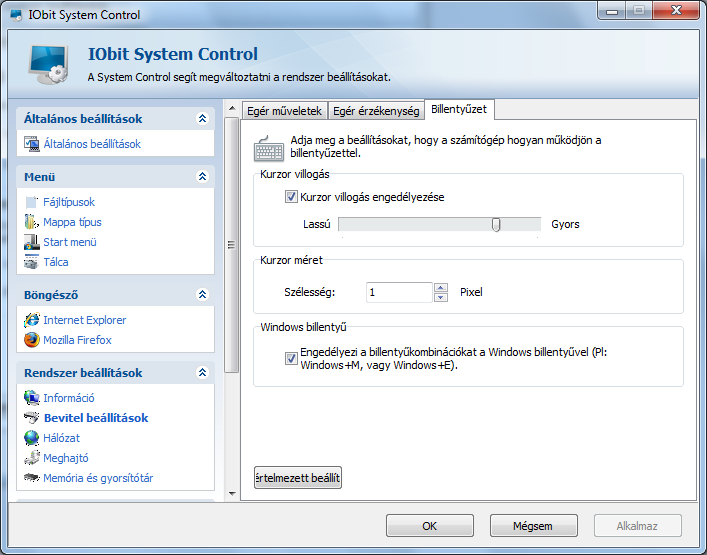Collapse the Böngésző section
Screen dimensions: 707x555
pyautogui.click(x=202, y=294)
